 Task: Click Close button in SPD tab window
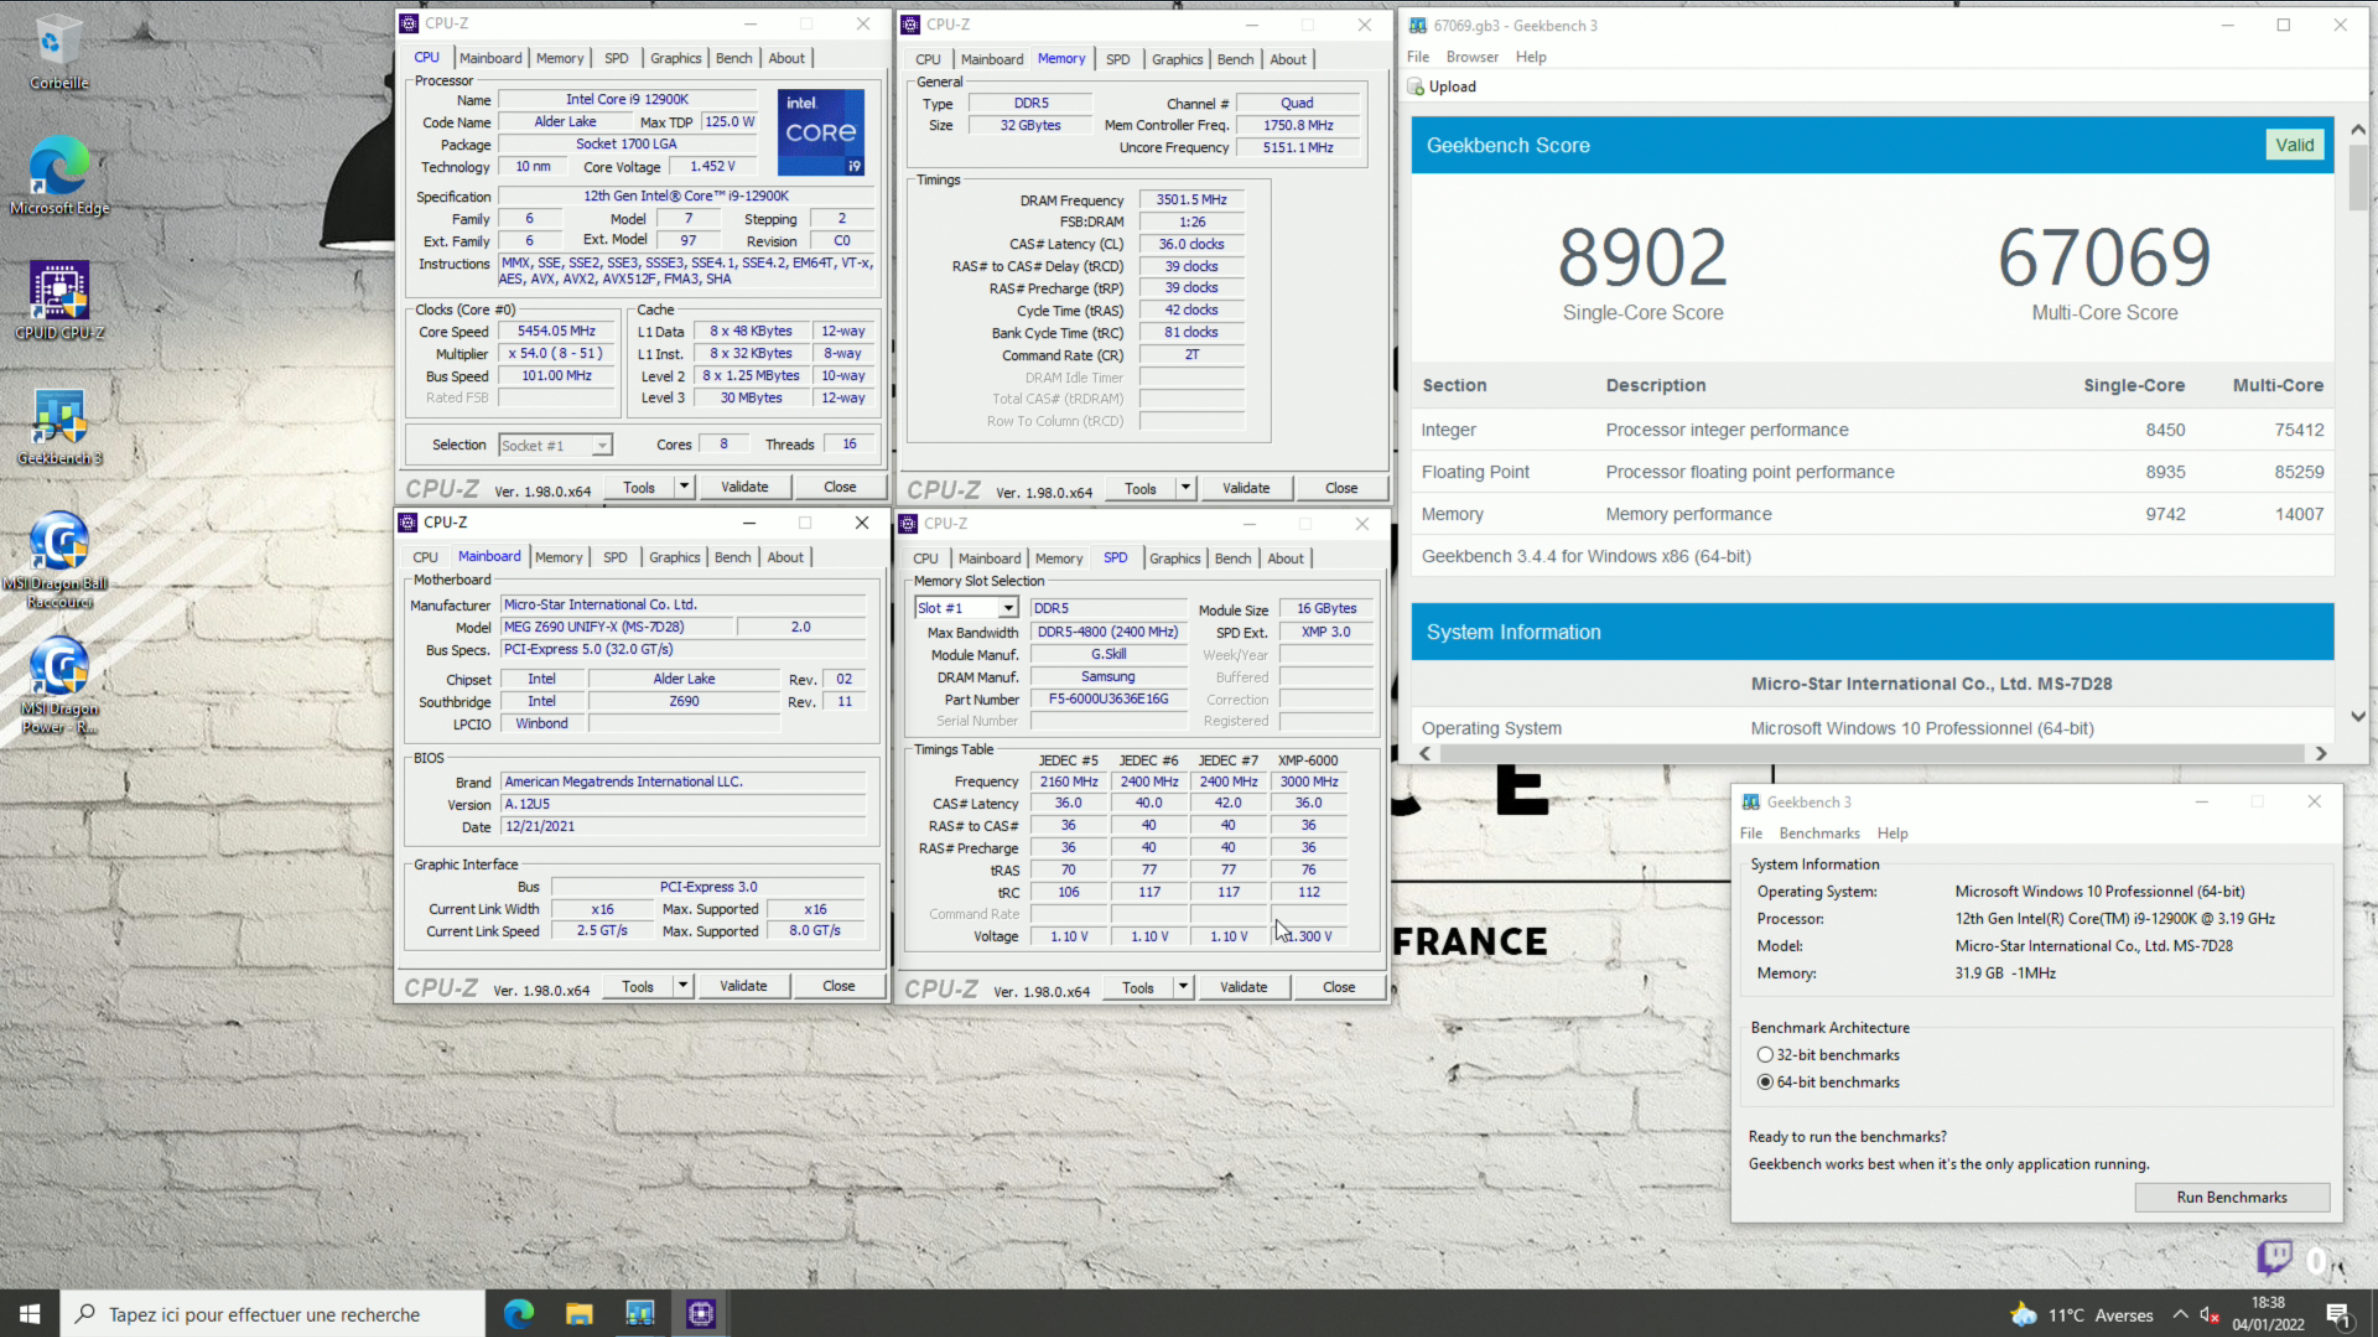[x=1338, y=987]
